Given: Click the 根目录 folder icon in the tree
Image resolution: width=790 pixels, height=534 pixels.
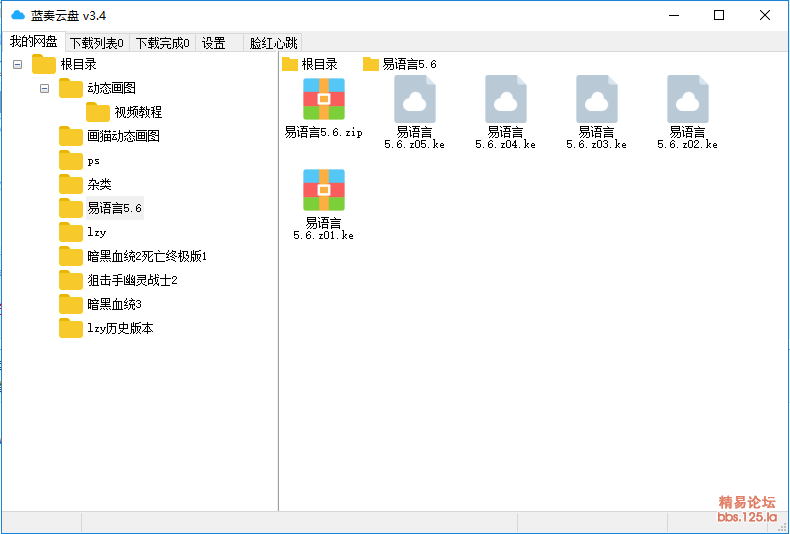Looking at the screenshot, I should [x=44, y=64].
